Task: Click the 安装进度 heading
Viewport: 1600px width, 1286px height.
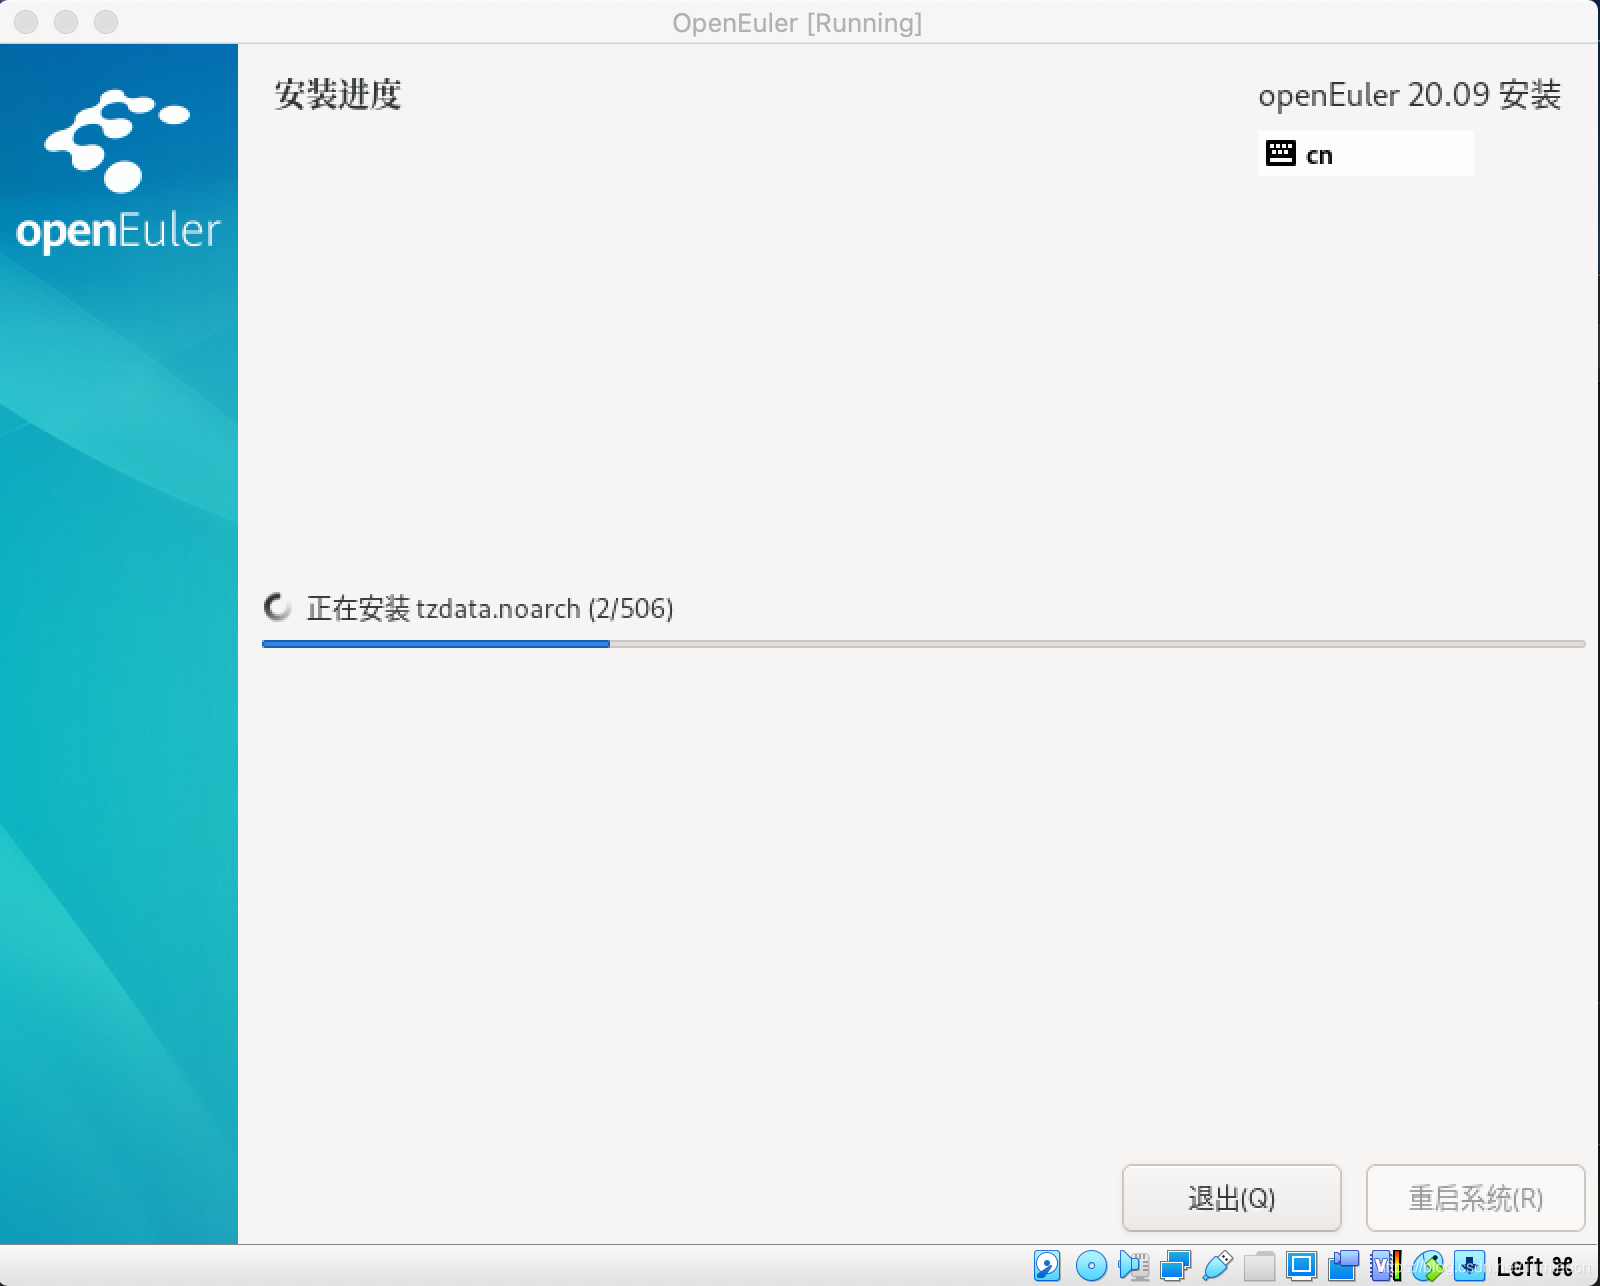Action: click(338, 94)
